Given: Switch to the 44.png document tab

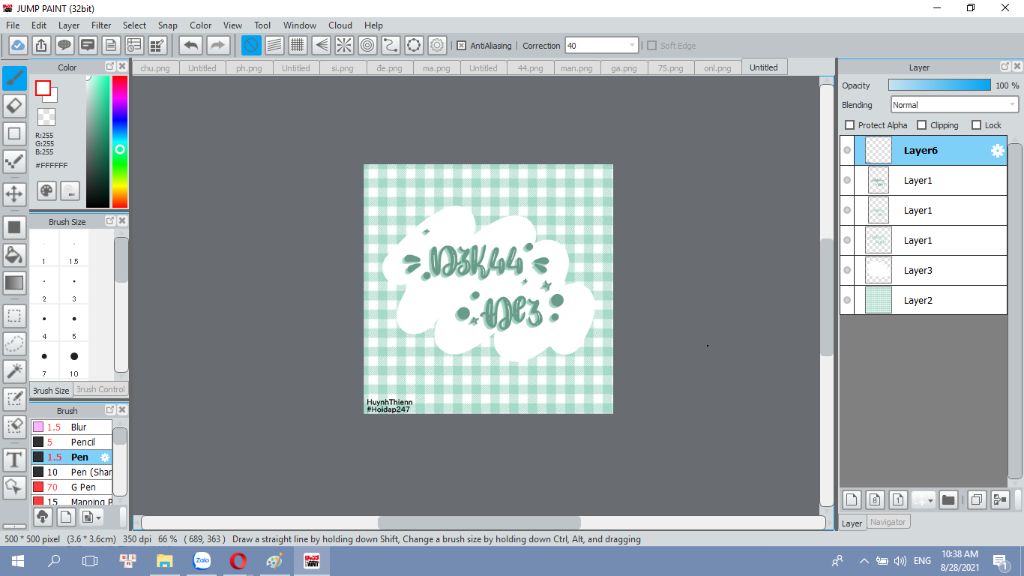Looking at the screenshot, I should pos(530,68).
